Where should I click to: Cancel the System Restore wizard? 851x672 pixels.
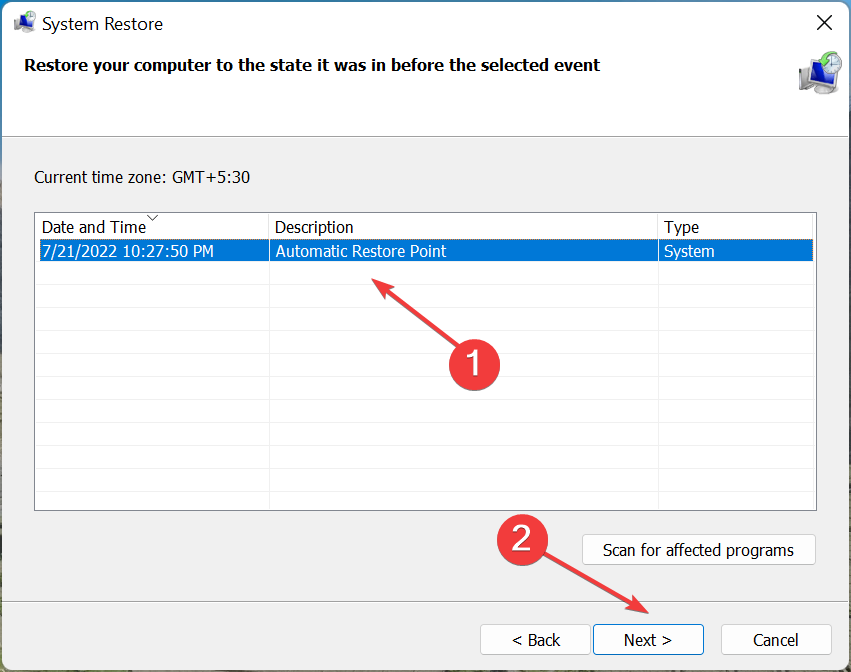coord(776,640)
